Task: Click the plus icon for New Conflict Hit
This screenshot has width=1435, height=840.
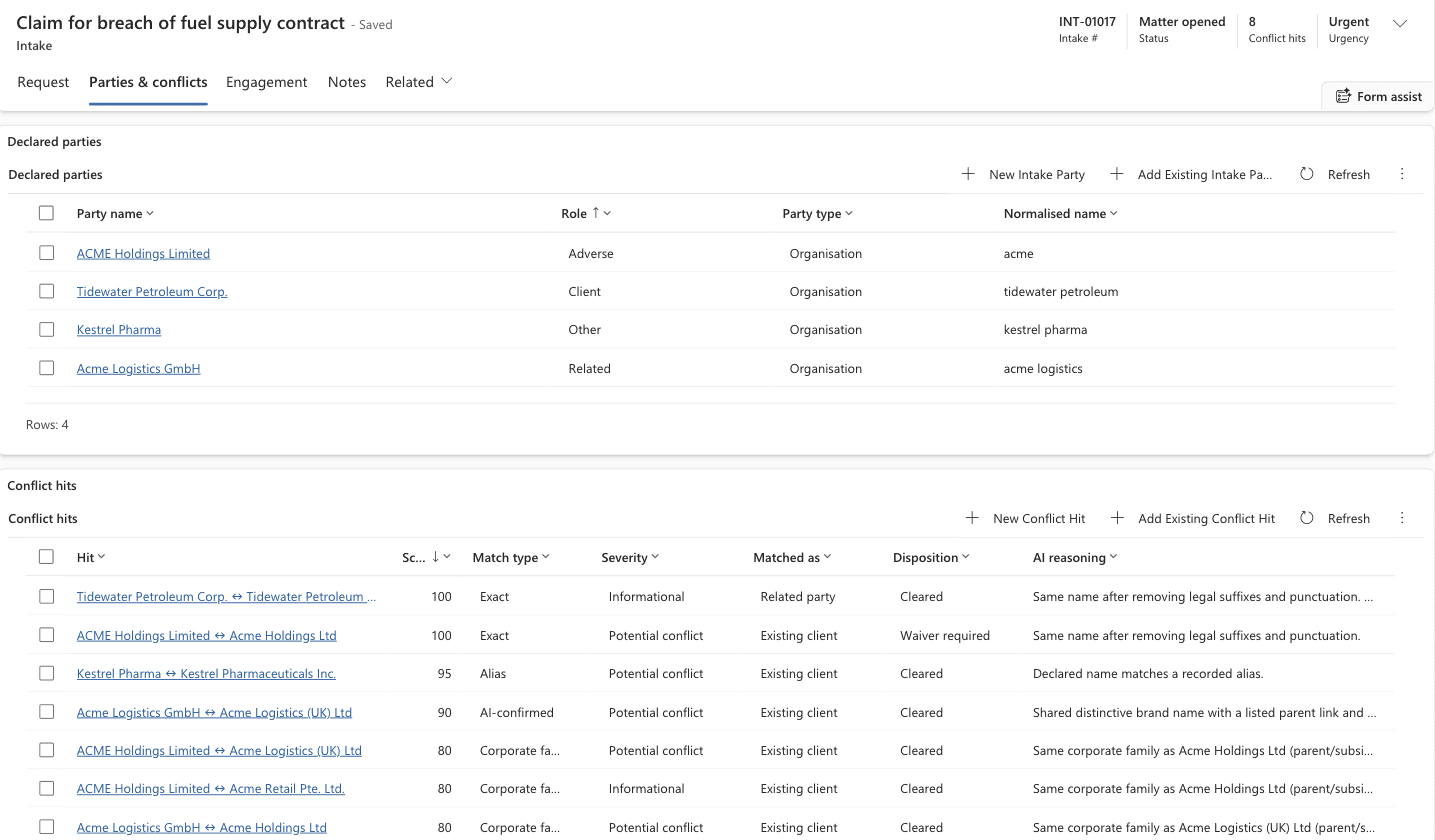Action: pos(972,518)
